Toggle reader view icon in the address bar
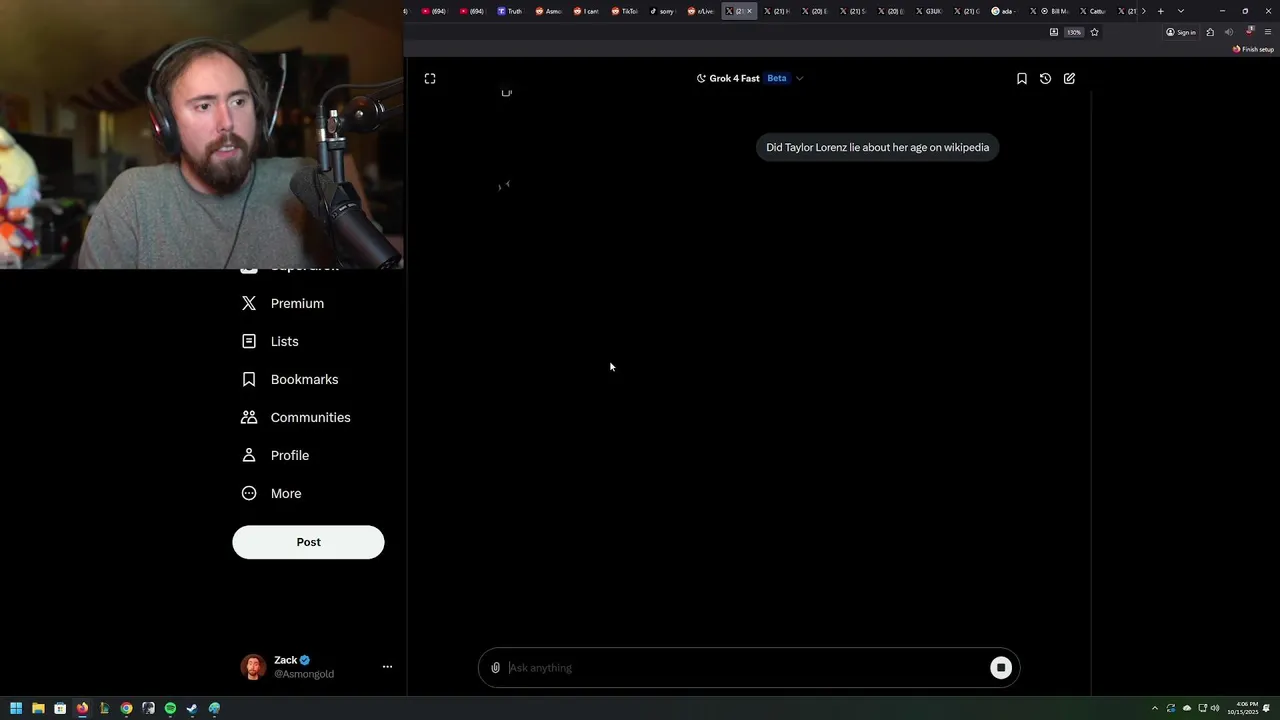 [1053, 32]
